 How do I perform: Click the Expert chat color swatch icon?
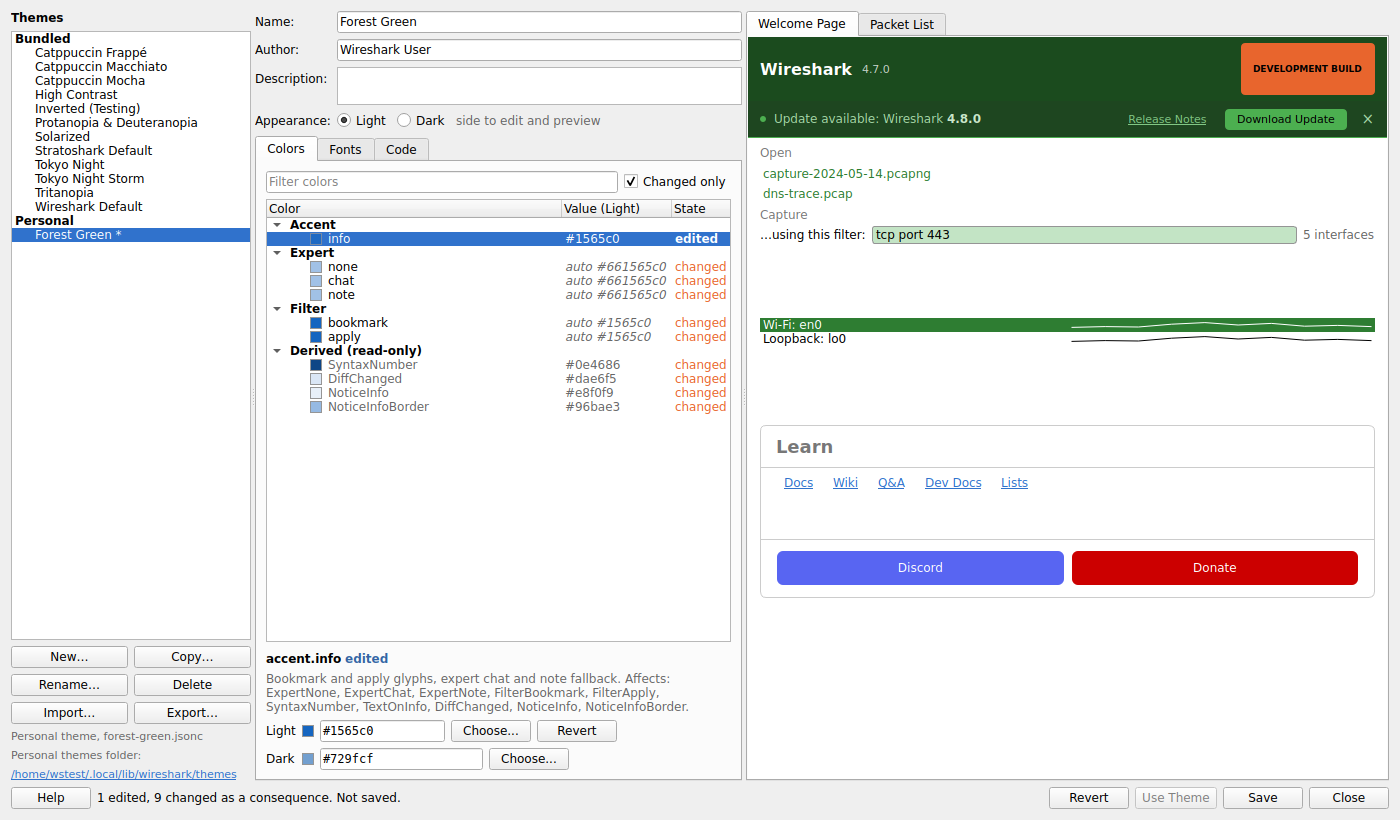tap(316, 281)
